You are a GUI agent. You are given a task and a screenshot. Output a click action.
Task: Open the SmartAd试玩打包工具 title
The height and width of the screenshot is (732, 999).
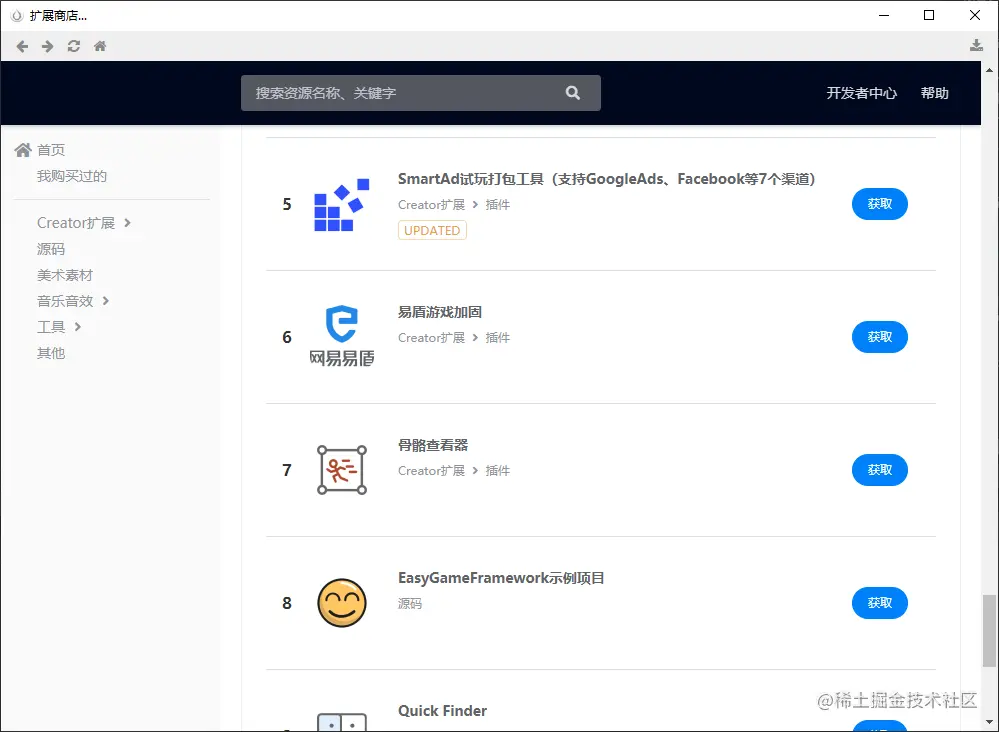tap(607, 179)
